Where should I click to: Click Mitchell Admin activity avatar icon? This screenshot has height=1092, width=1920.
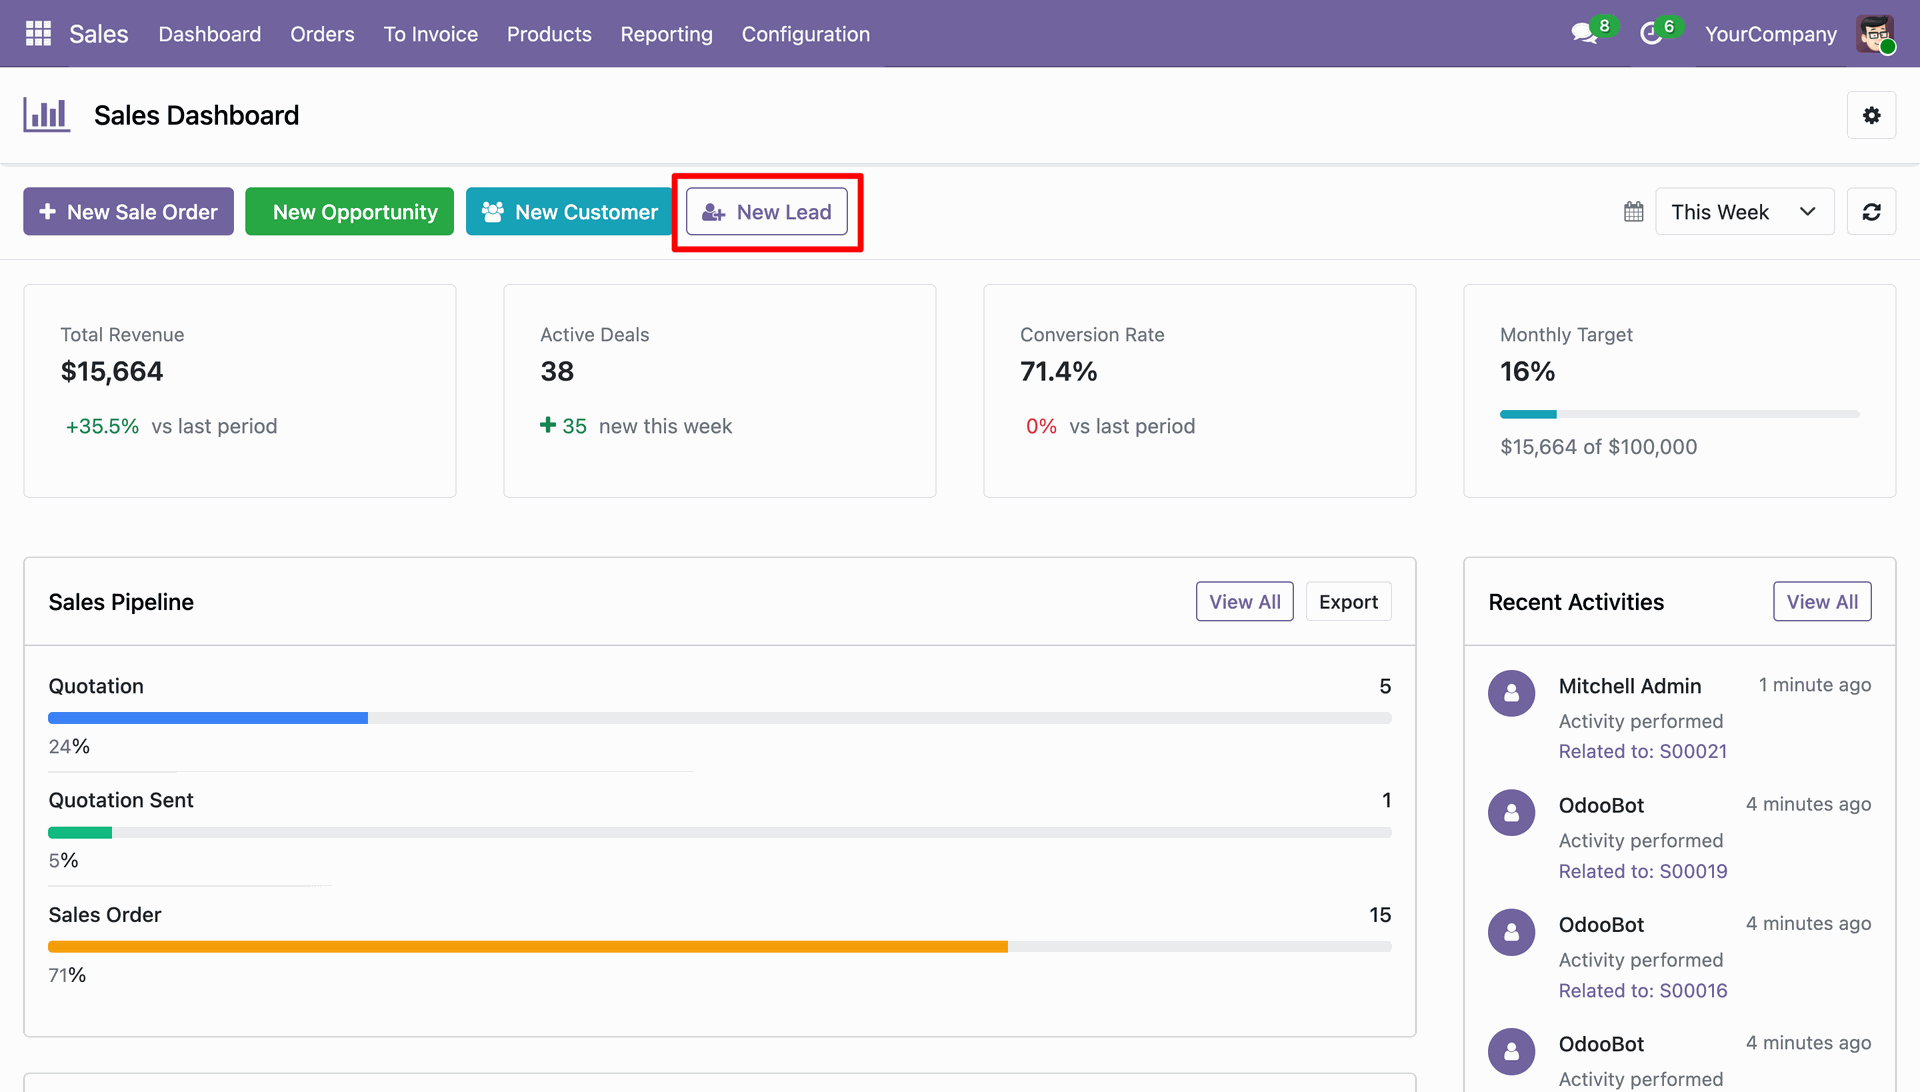1511,693
